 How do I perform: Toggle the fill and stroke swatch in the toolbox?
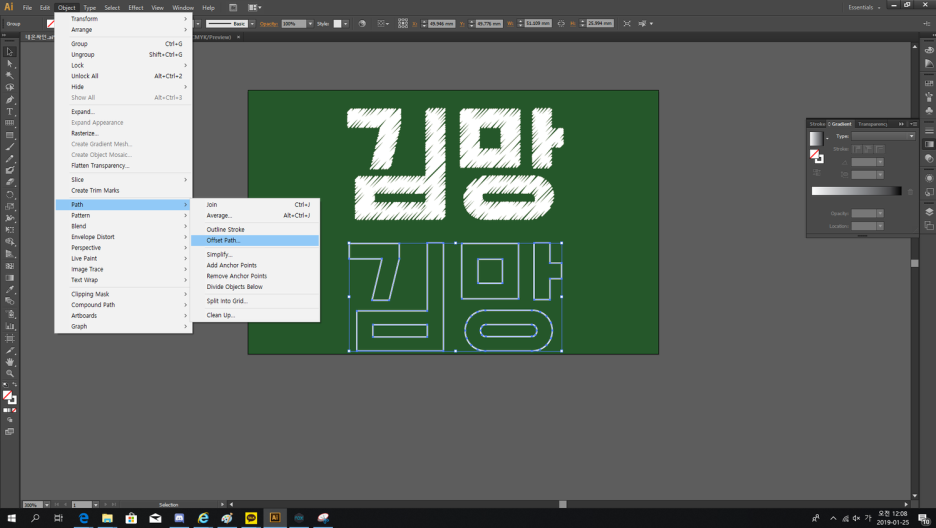click(10, 397)
